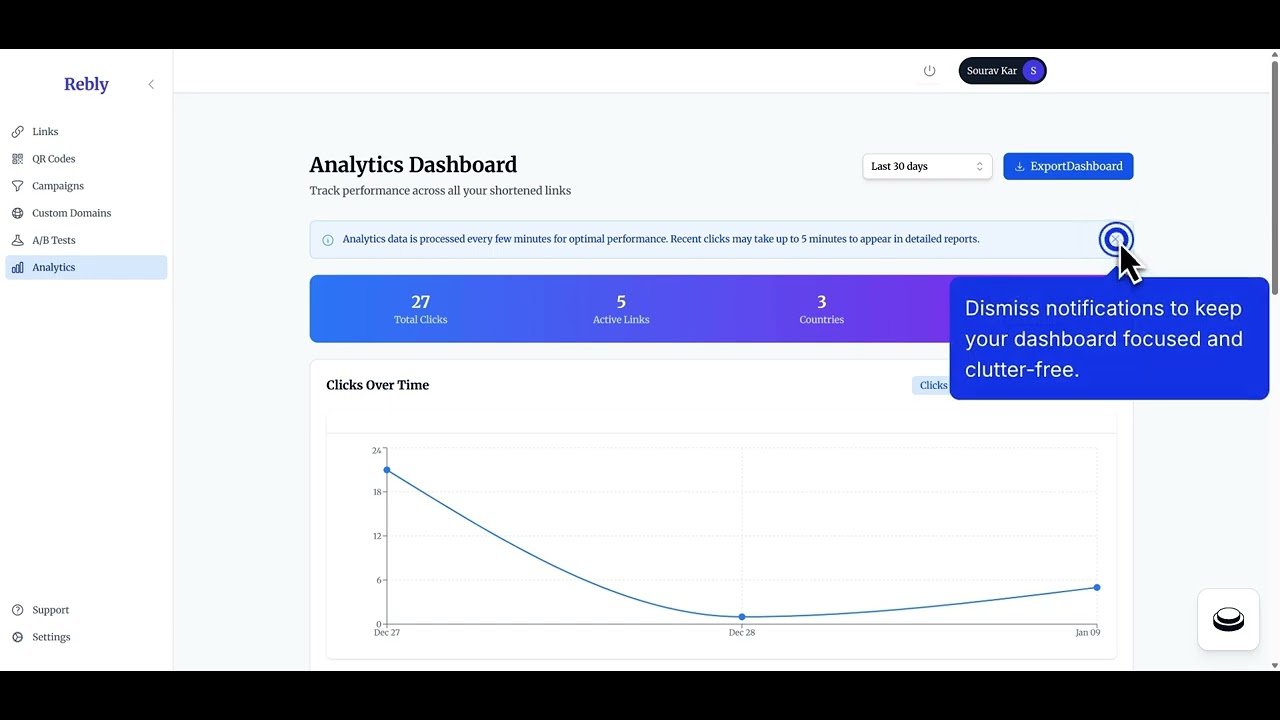Select the Analytics sidebar item
This screenshot has height=720, width=1280.
tap(86, 267)
